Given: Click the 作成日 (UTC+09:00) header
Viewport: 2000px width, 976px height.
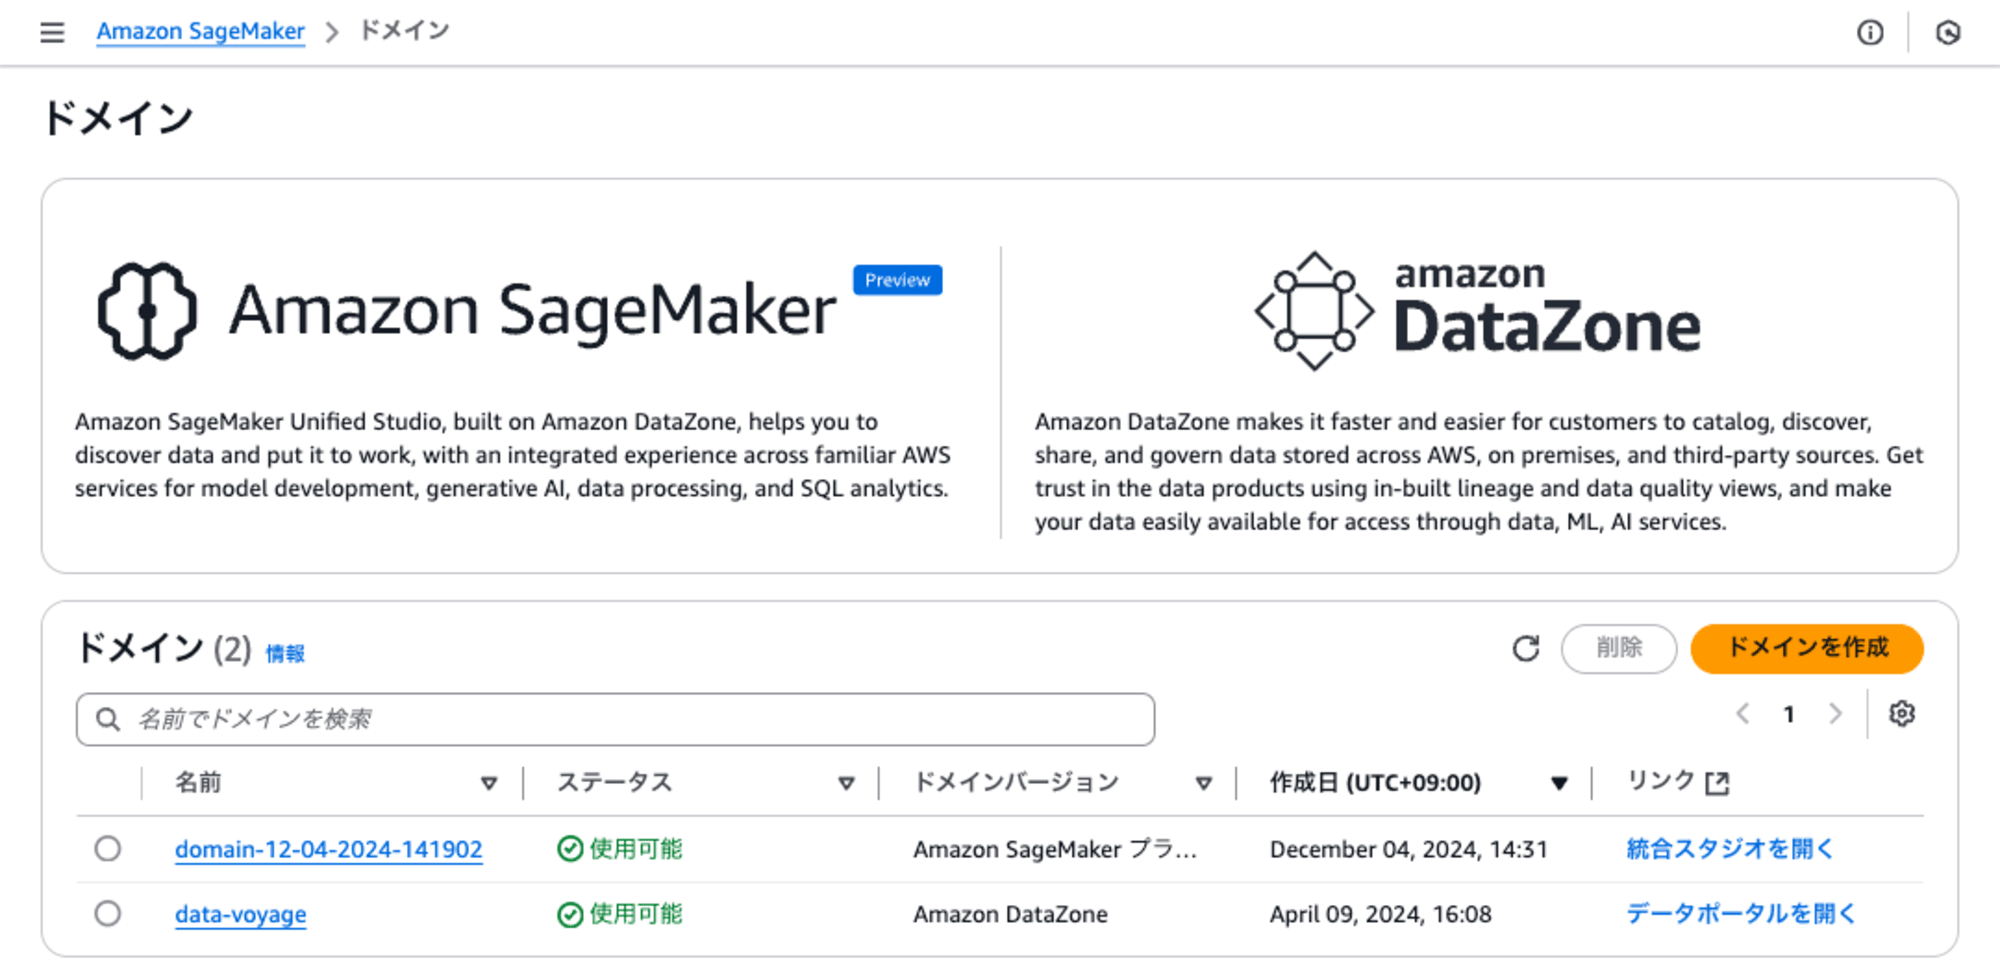Looking at the screenshot, I should pos(1375,783).
